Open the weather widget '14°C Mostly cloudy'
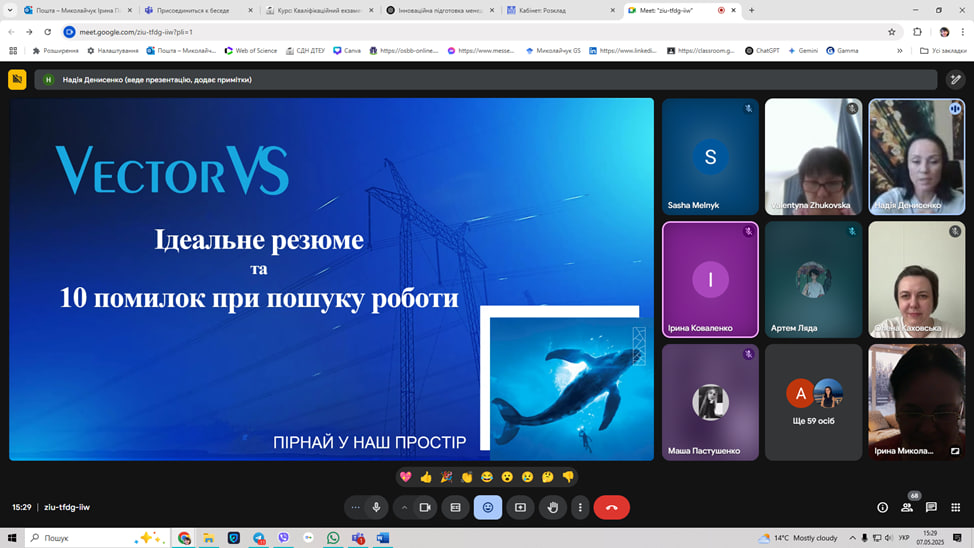 tap(798, 538)
